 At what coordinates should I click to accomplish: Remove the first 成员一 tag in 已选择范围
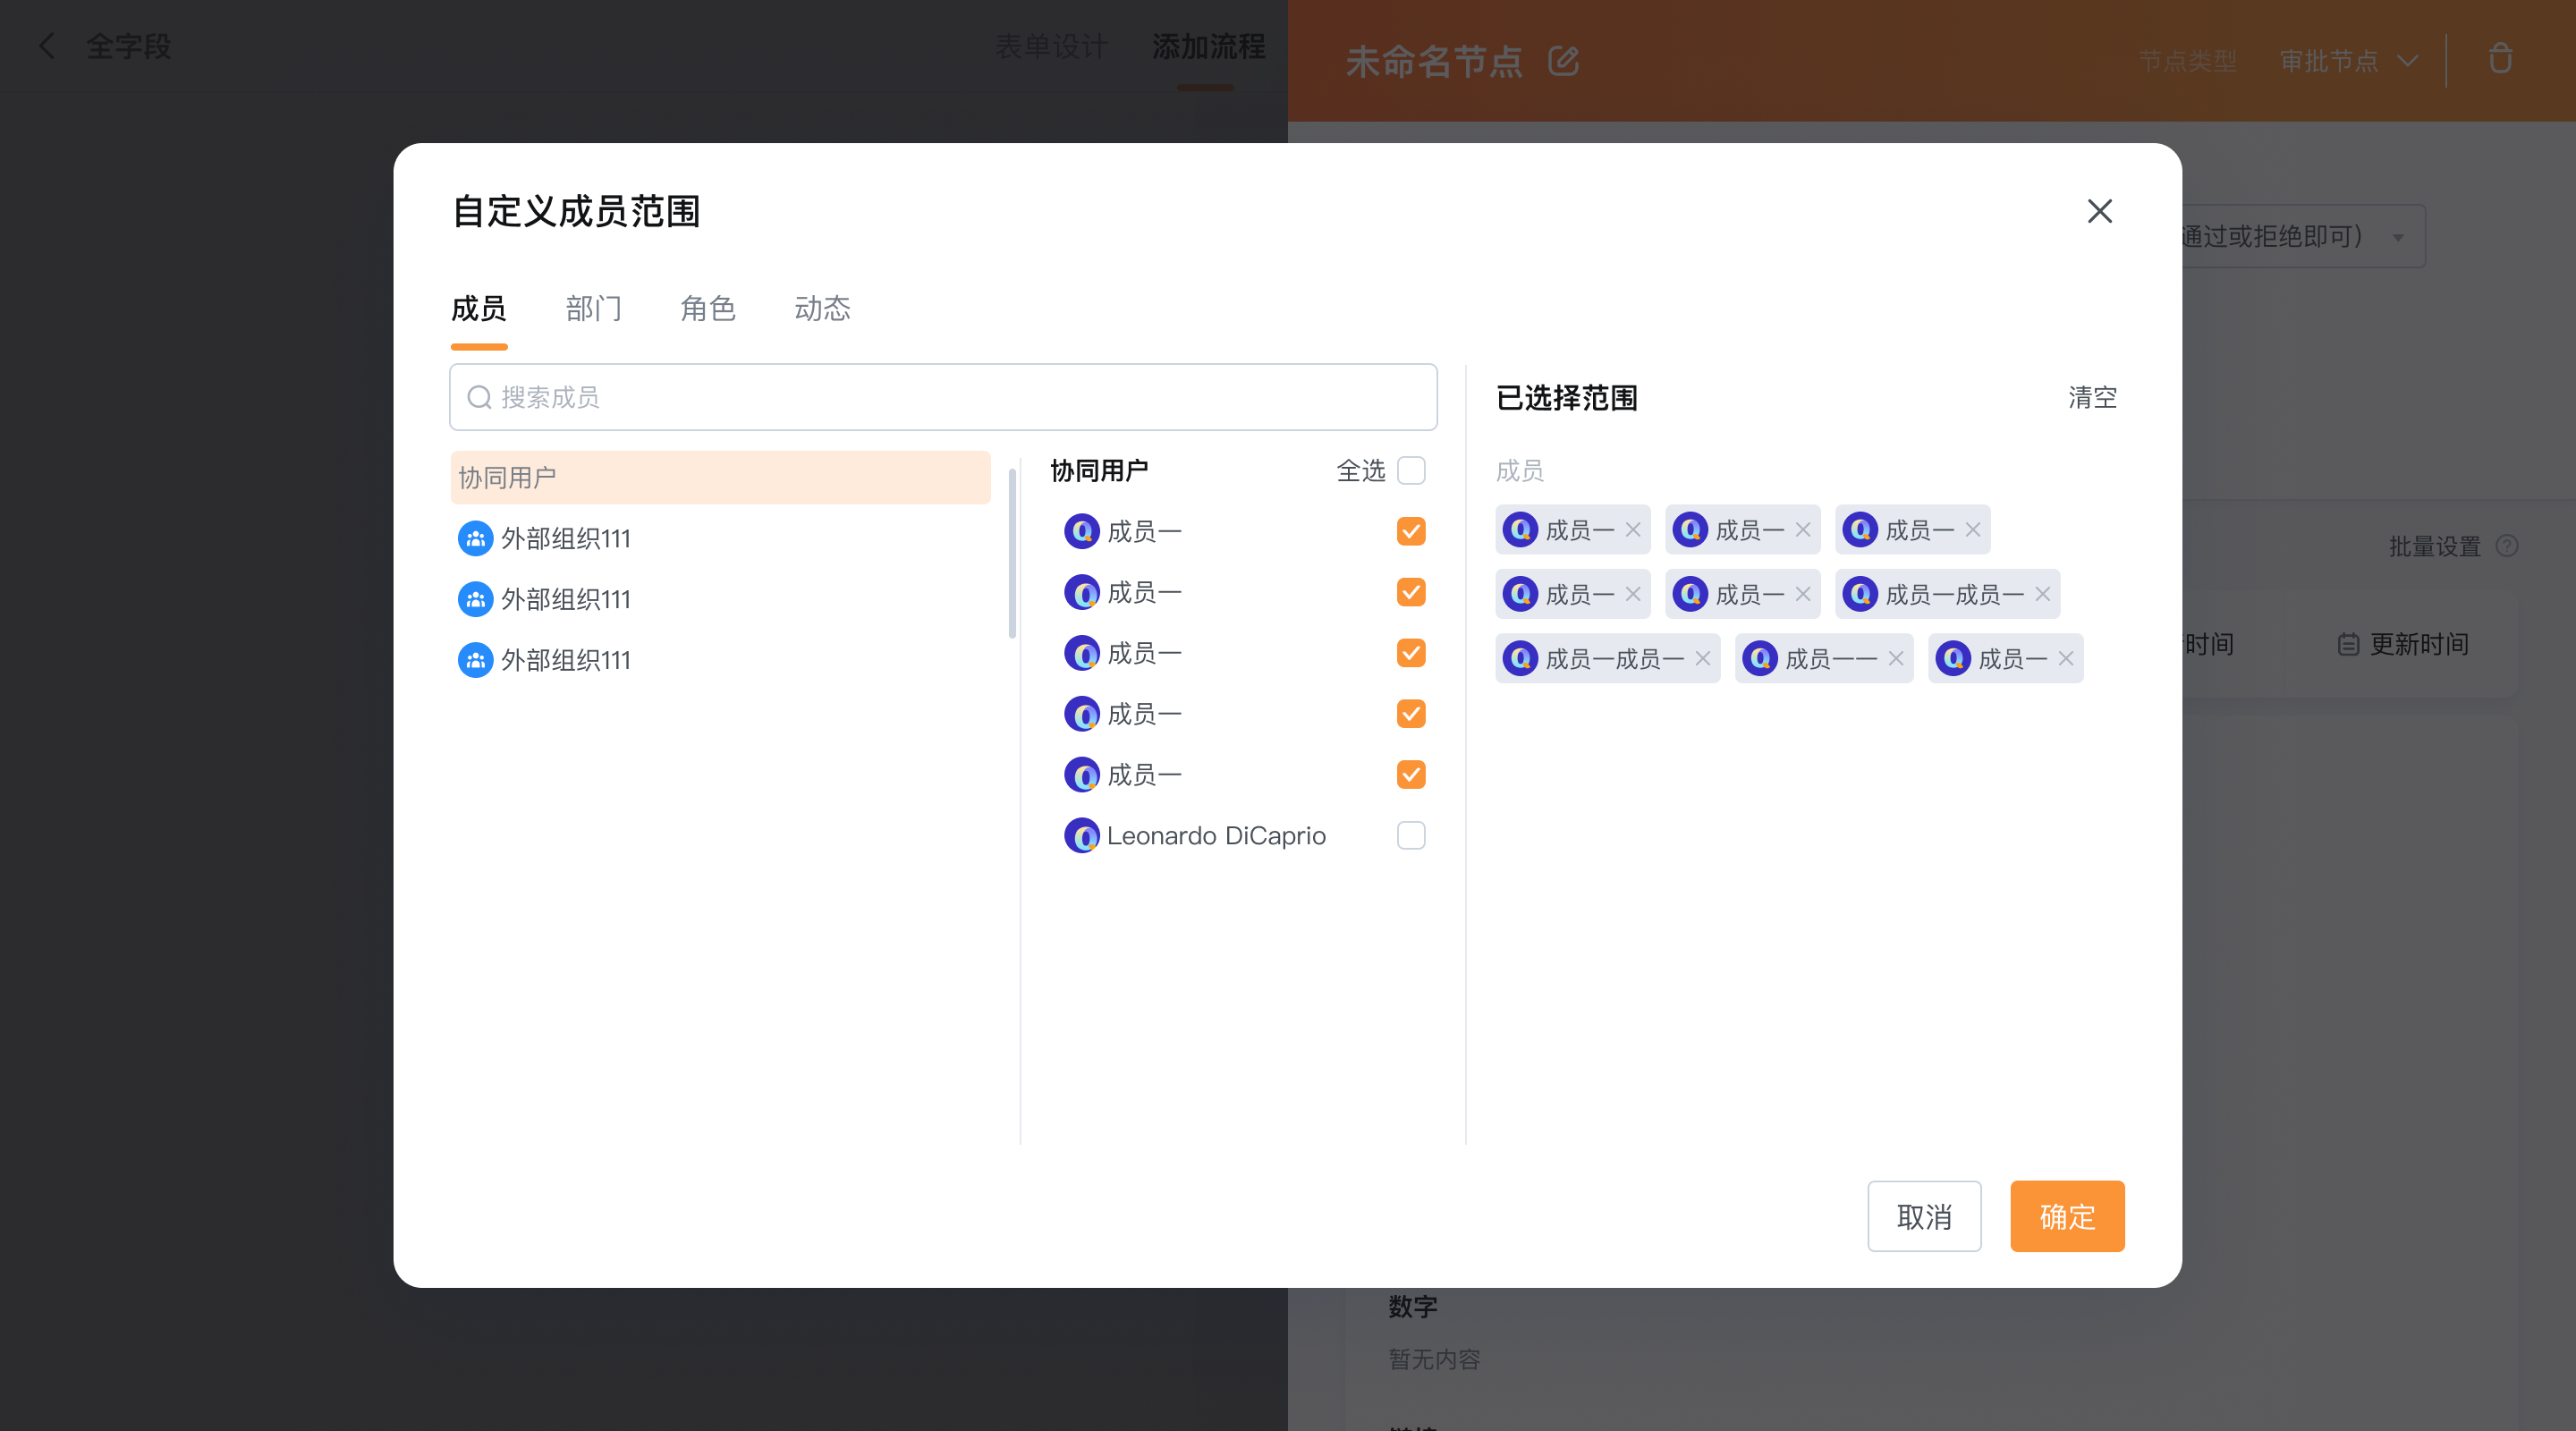point(1633,529)
